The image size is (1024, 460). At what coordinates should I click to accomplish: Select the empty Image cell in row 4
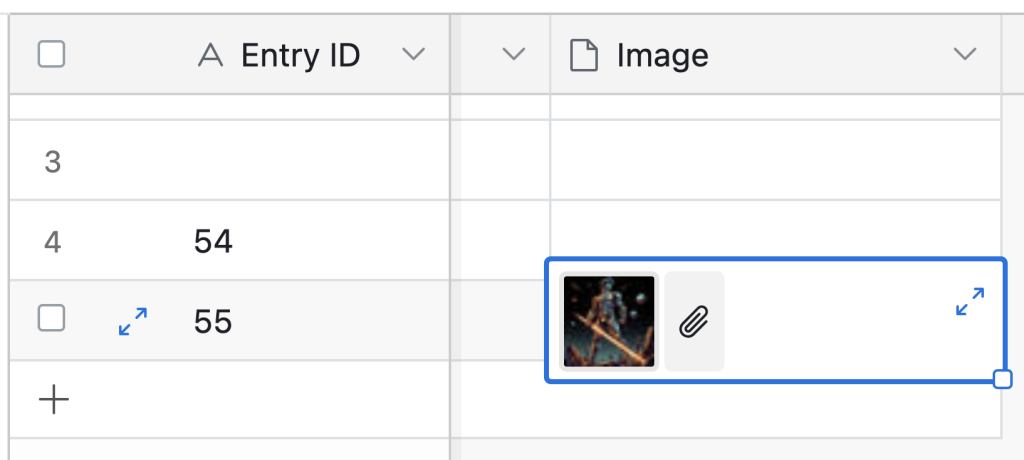775,230
